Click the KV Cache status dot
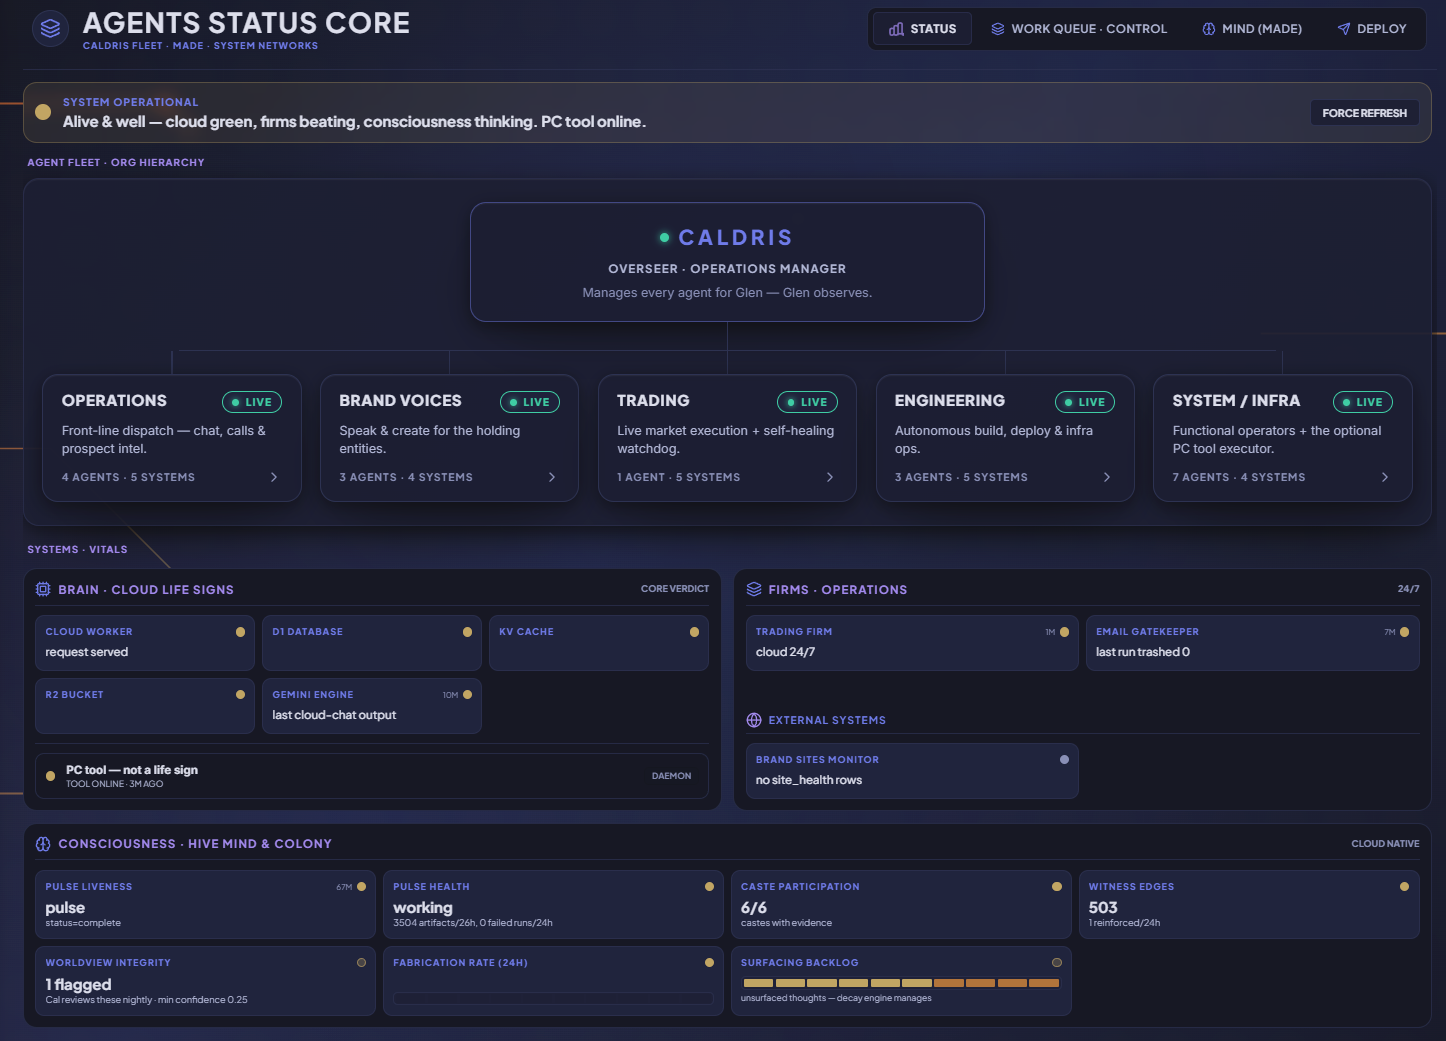This screenshot has height=1041, width=1446. (694, 632)
